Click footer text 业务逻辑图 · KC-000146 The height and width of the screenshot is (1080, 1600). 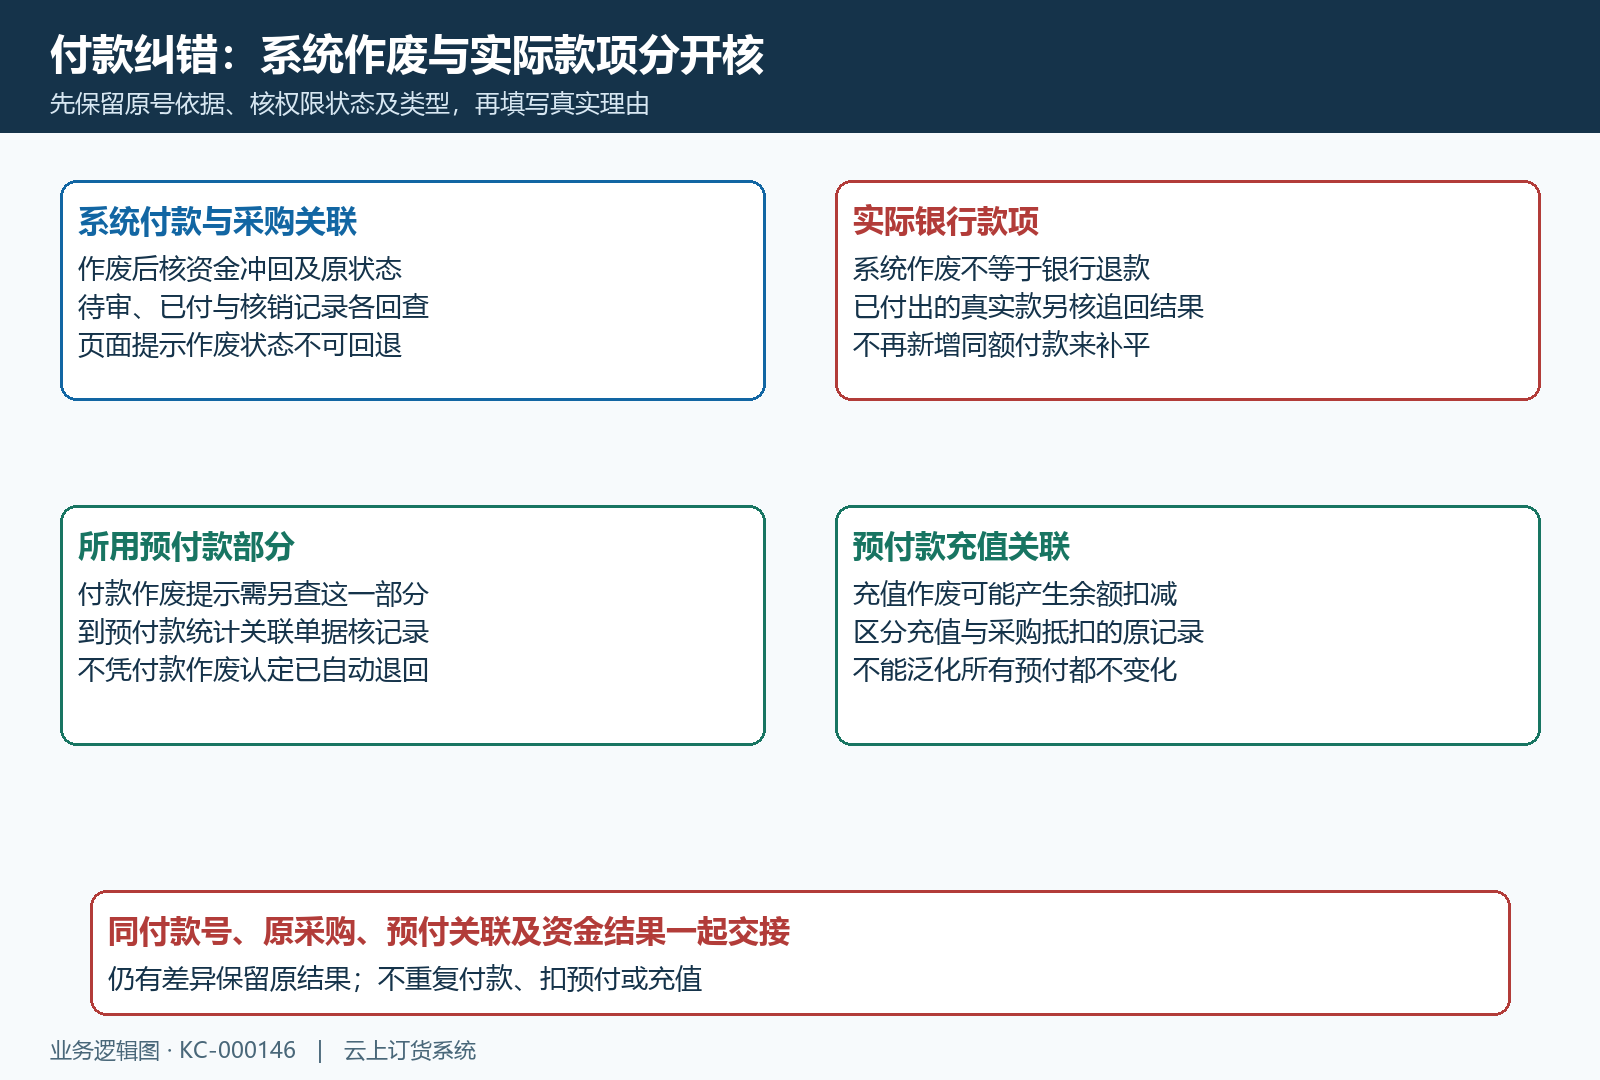(x=173, y=1050)
